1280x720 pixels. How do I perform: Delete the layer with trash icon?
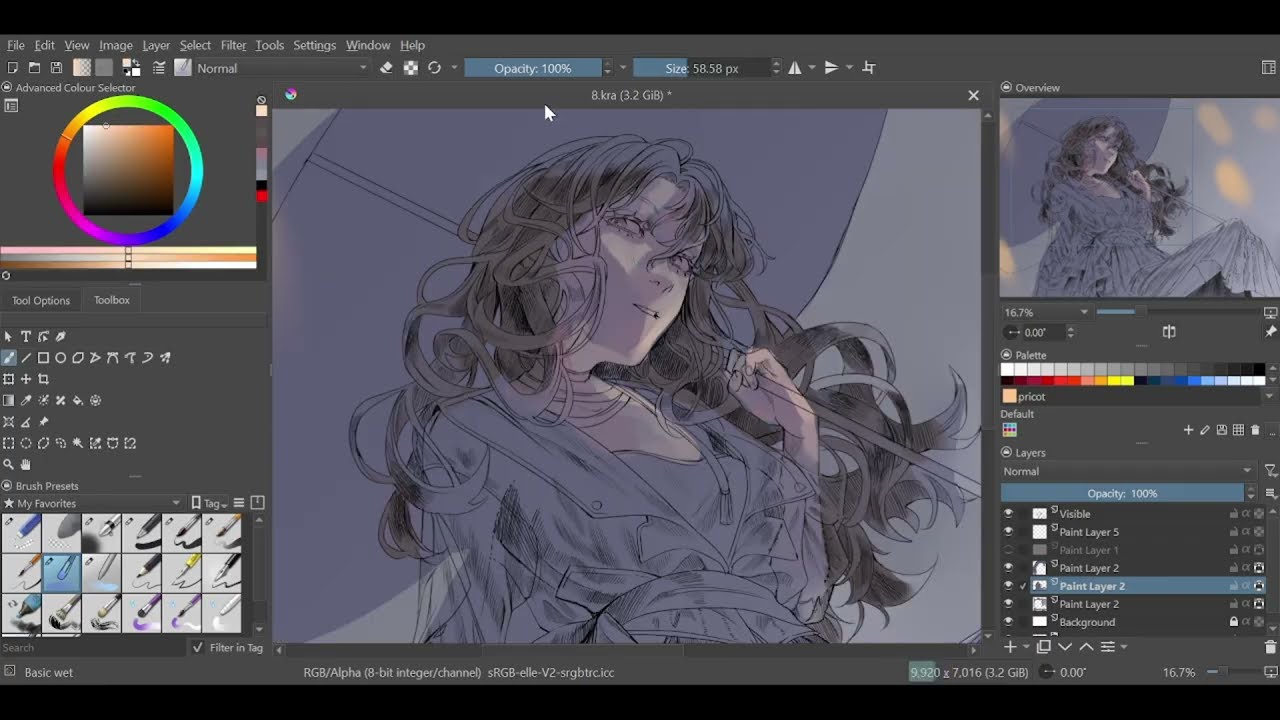[1270, 647]
